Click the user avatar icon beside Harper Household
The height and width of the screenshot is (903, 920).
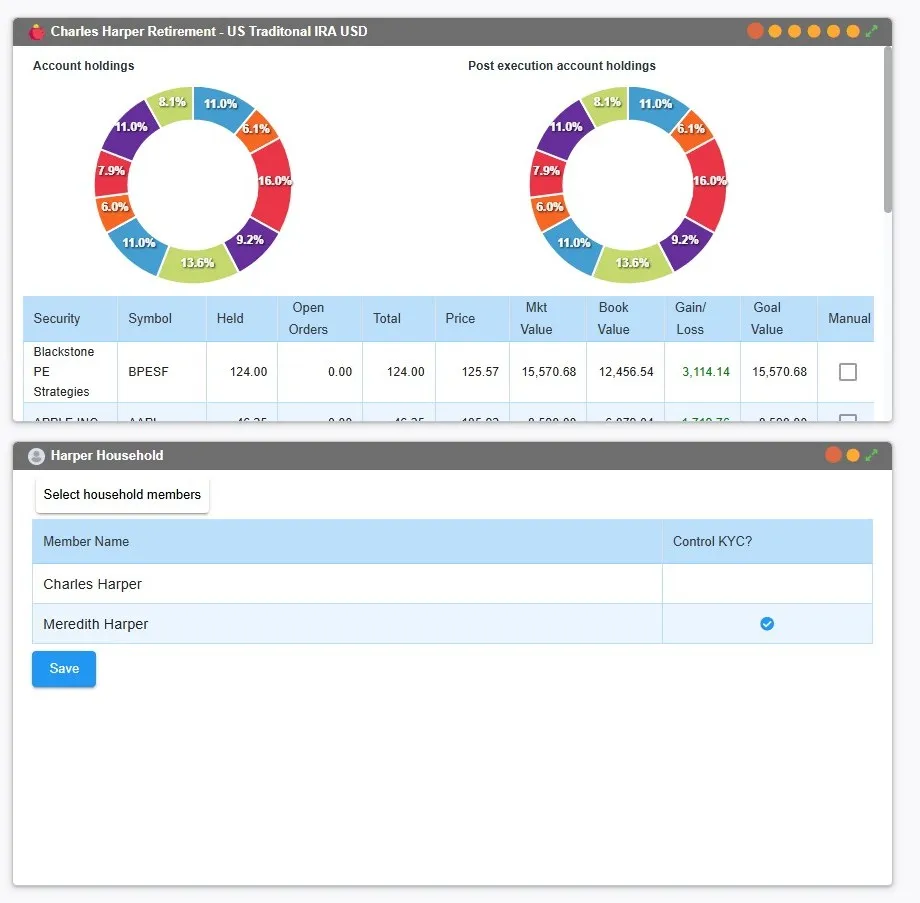(37, 456)
